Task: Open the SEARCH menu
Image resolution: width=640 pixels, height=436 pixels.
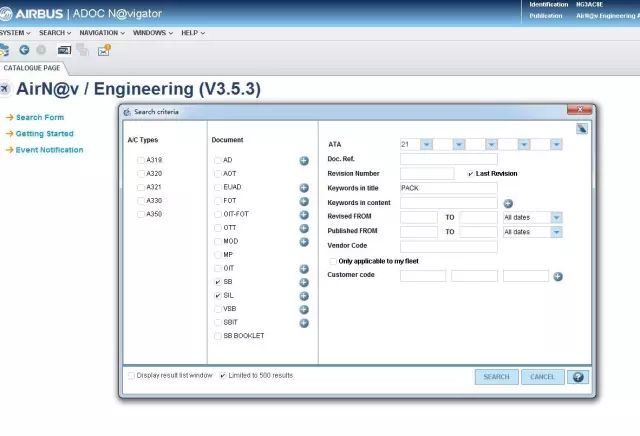Action: click(55, 33)
